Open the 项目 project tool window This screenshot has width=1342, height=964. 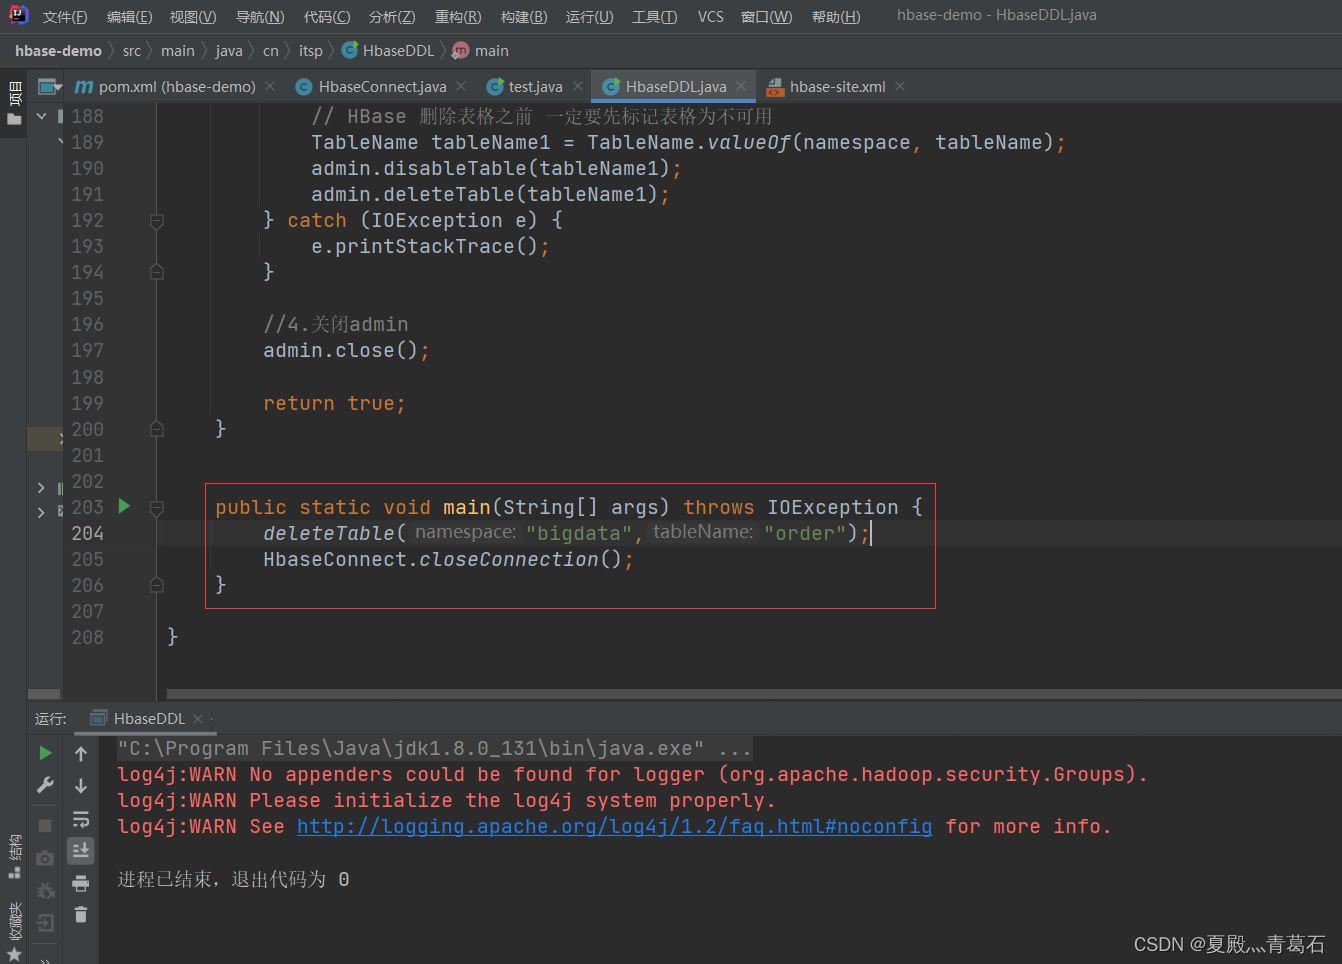(14, 104)
